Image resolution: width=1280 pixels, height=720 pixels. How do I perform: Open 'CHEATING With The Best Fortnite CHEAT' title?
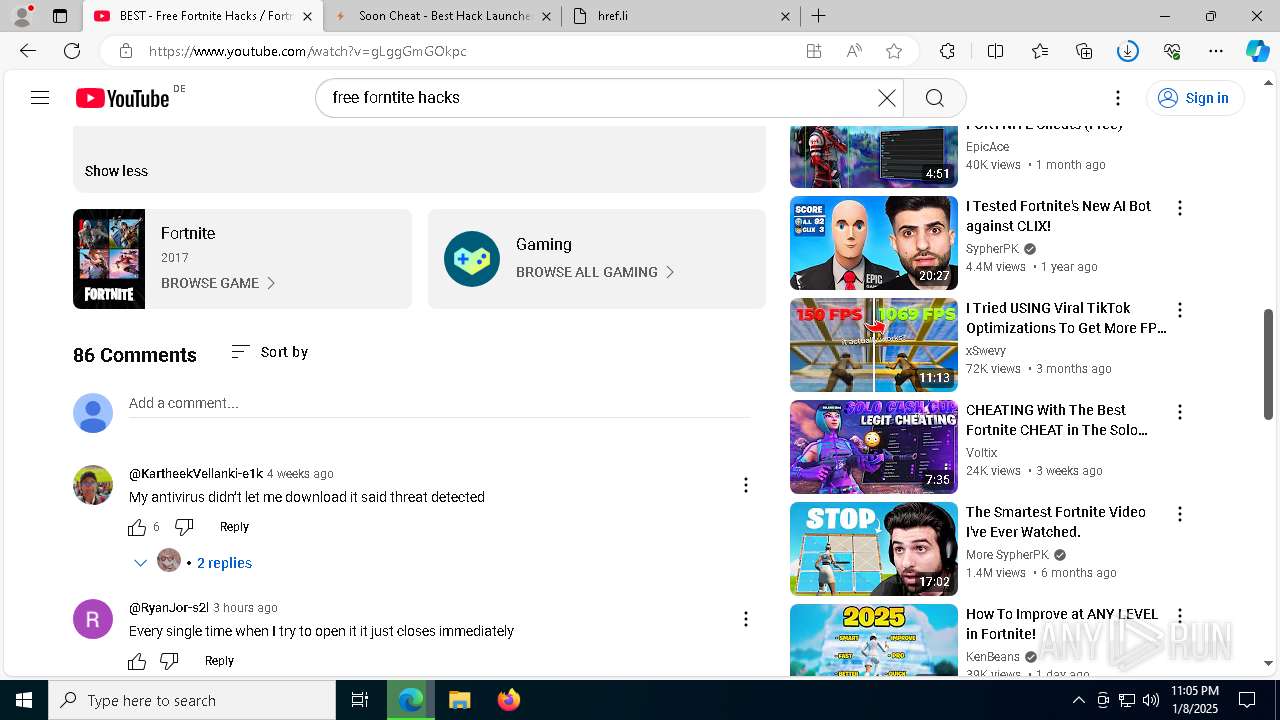click(x=1057, y=420)
